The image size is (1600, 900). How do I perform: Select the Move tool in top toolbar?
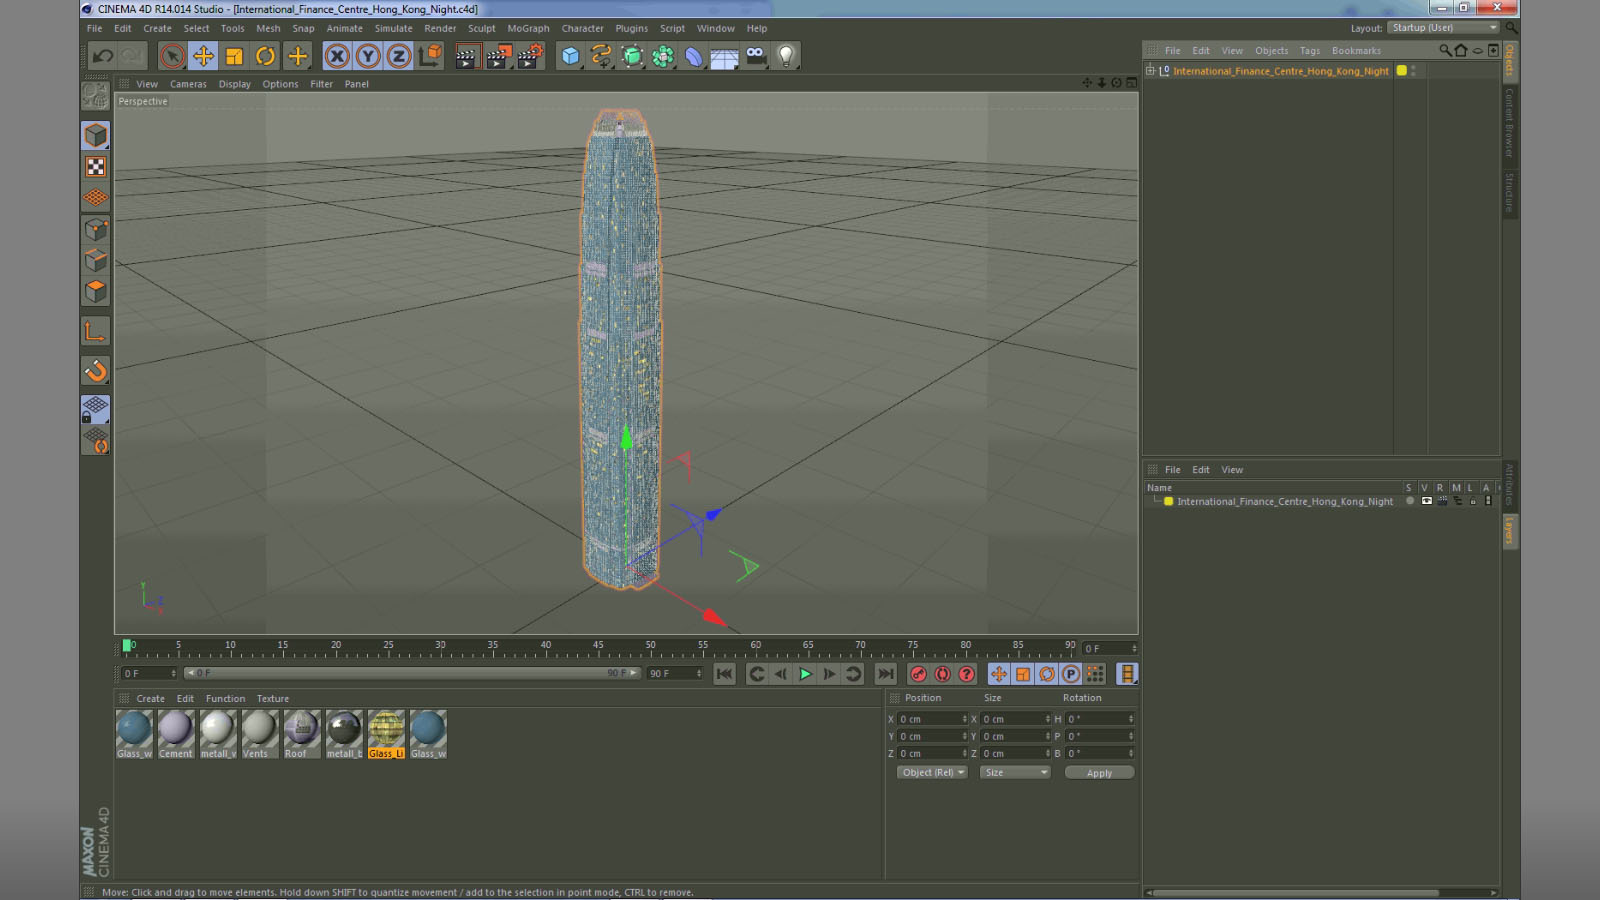pyautogui.click(x=203, y=56)
